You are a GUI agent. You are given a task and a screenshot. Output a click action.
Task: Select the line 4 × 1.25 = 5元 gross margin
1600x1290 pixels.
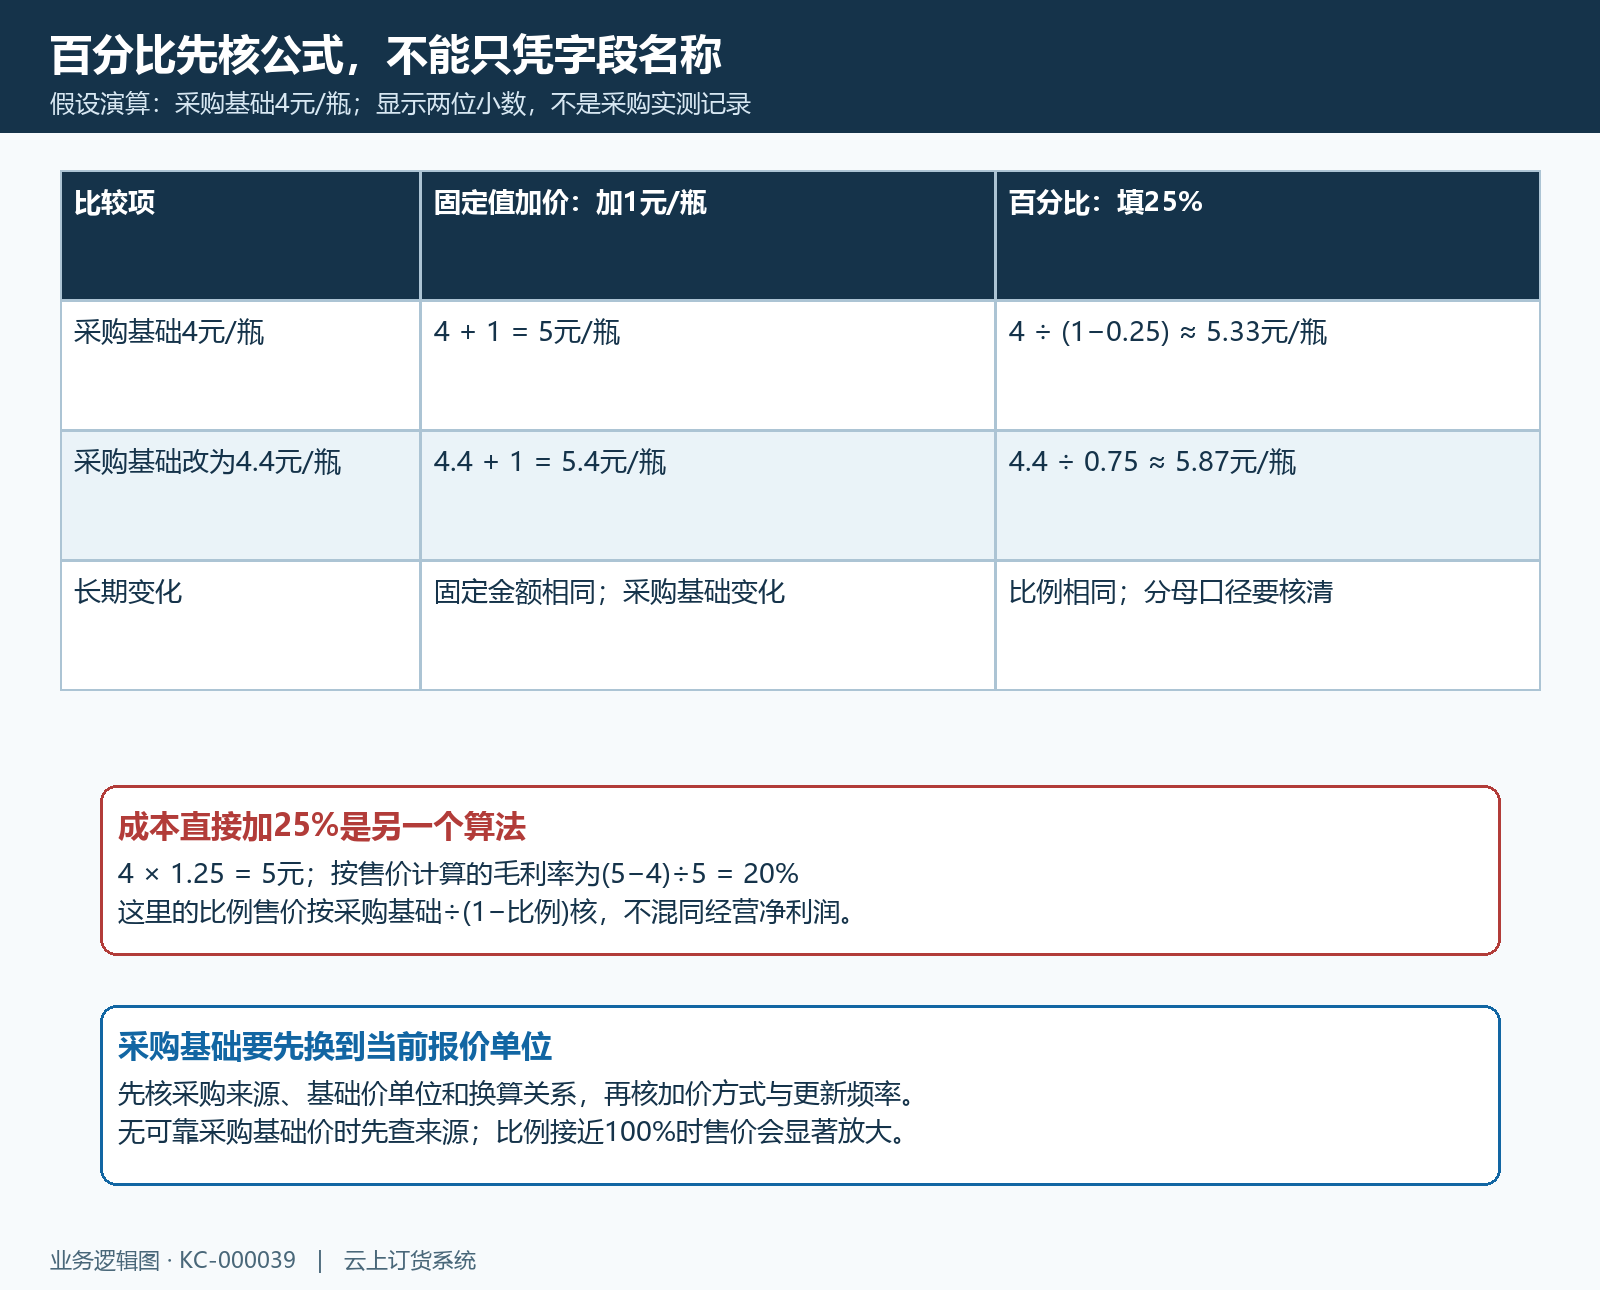point(458,874)
